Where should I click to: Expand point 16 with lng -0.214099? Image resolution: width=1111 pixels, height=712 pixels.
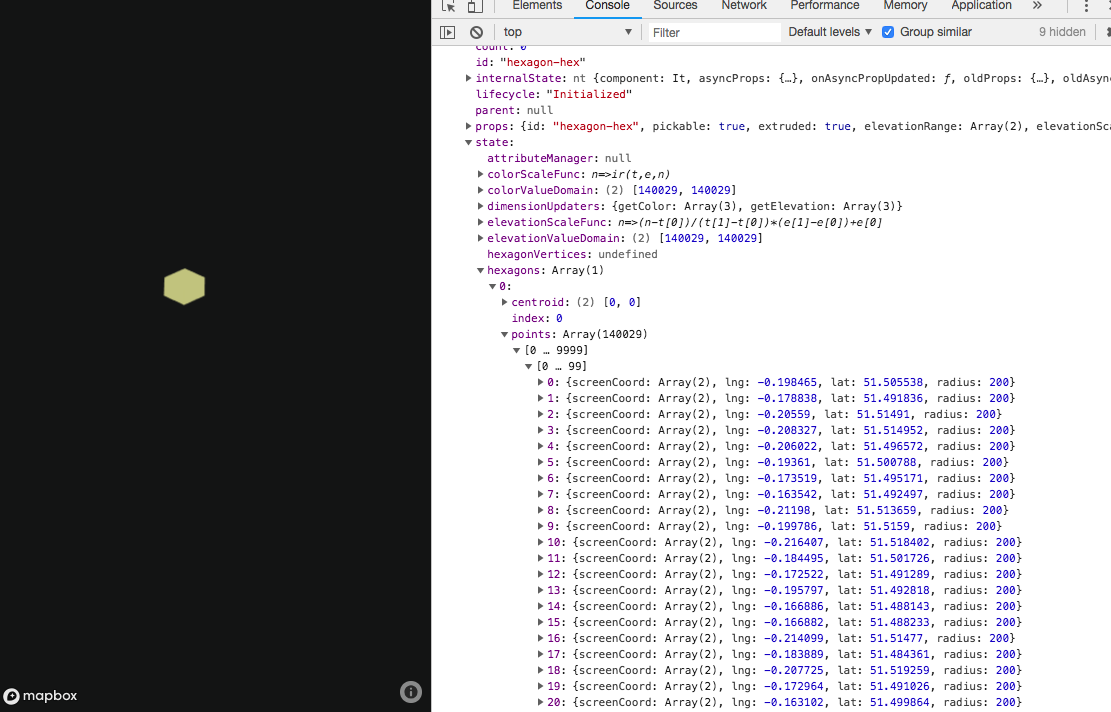click(541, 638)
